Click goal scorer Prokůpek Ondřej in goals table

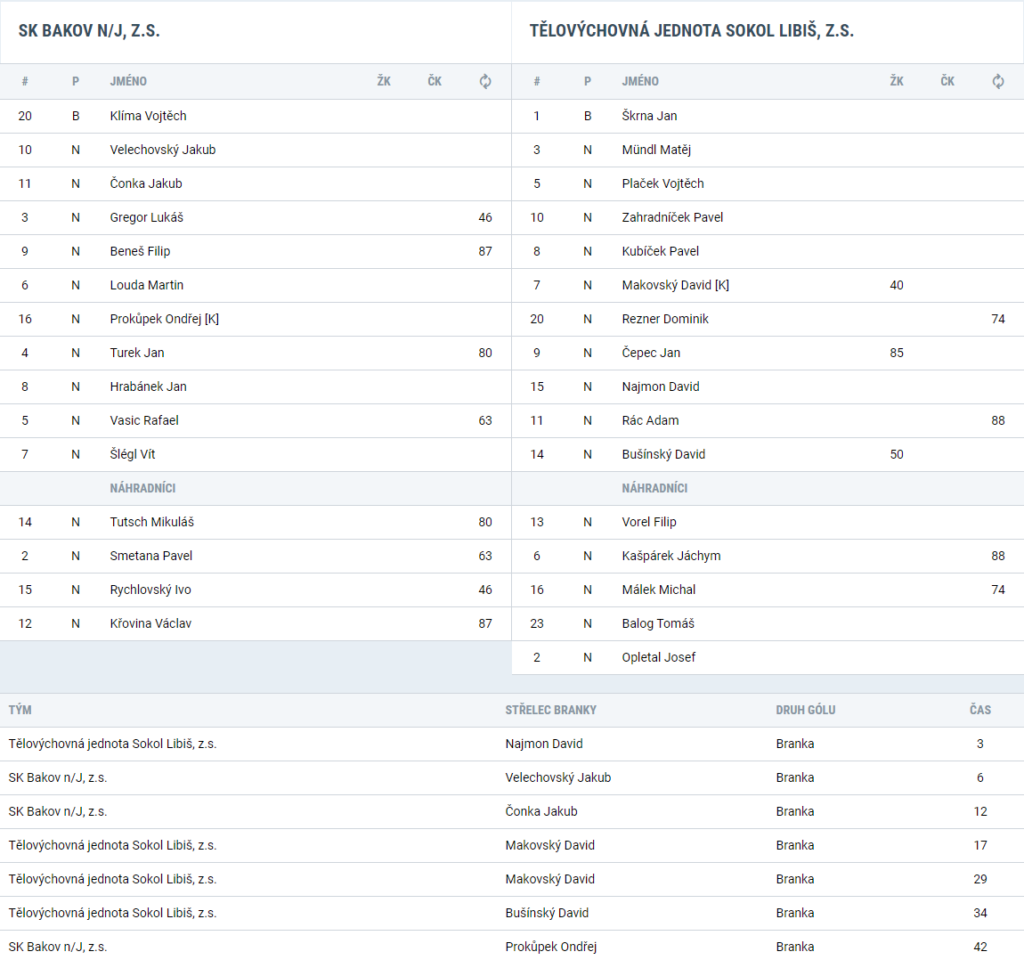pyautogui.click(x=551, y=947)
